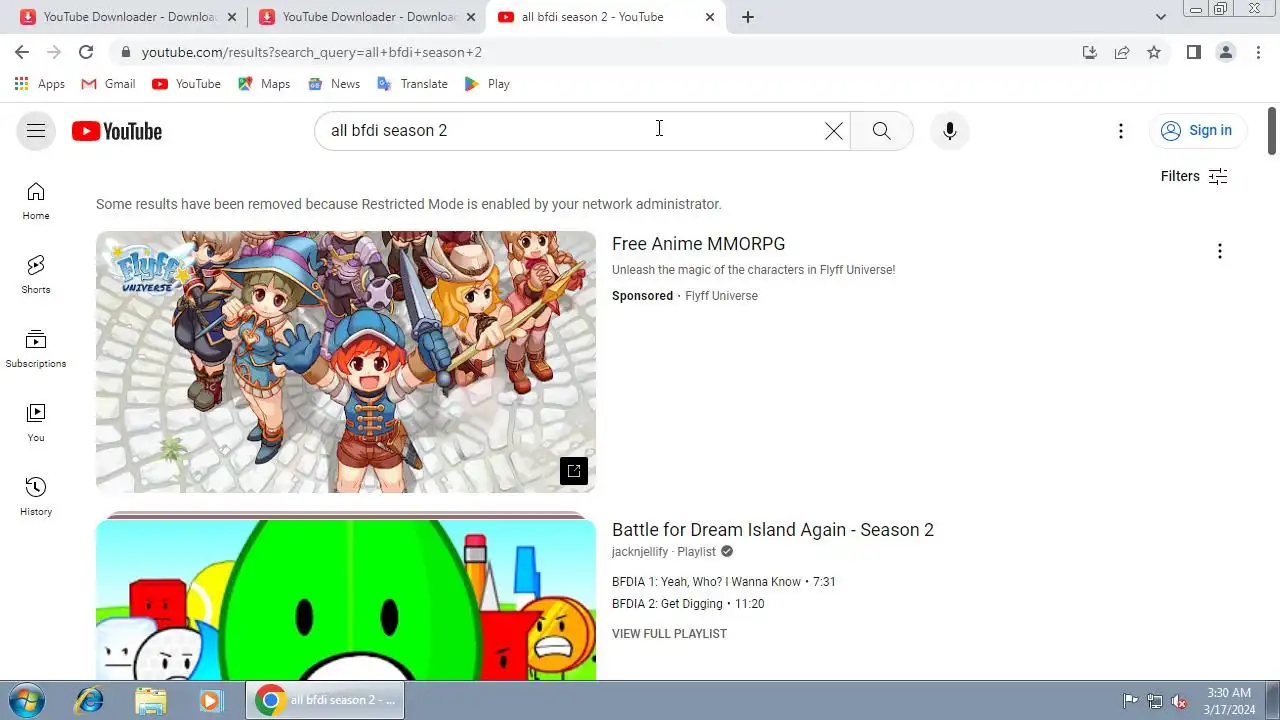The height and width of the screenshot is (720, 1280).
Task: Go back with the browser back arrow
Action: click(22, 52)
